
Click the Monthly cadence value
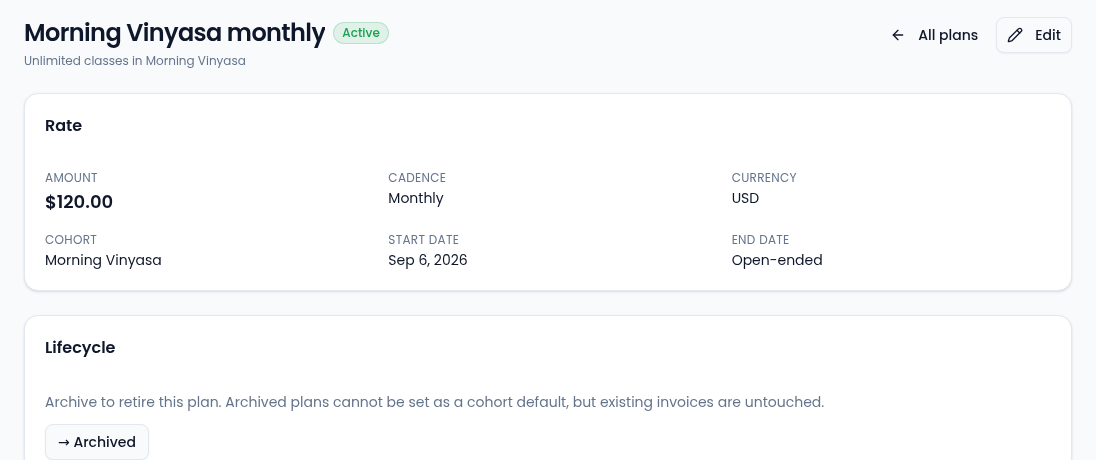(416, 199)
